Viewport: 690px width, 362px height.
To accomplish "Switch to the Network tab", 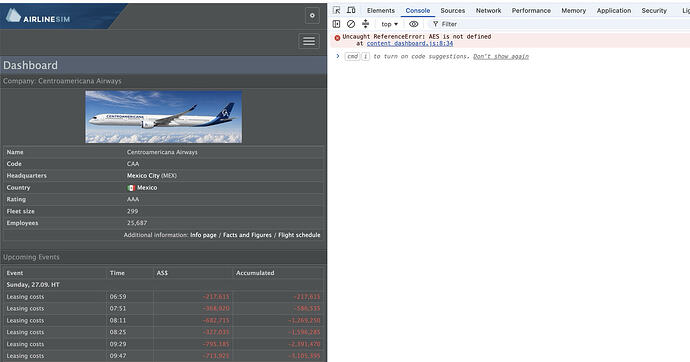I will tap(488, 11).
